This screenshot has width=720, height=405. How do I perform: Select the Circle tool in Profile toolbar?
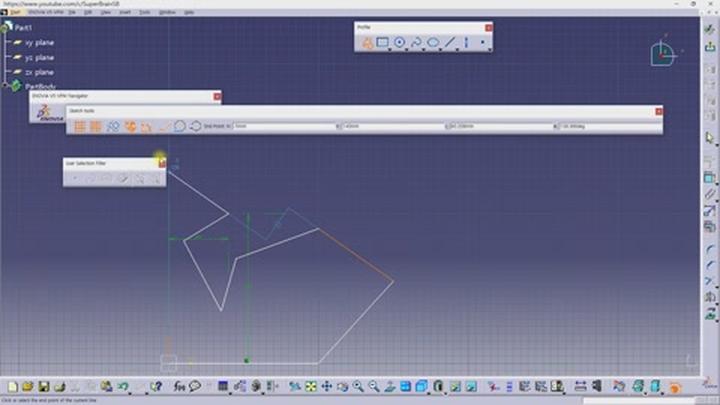399,43
